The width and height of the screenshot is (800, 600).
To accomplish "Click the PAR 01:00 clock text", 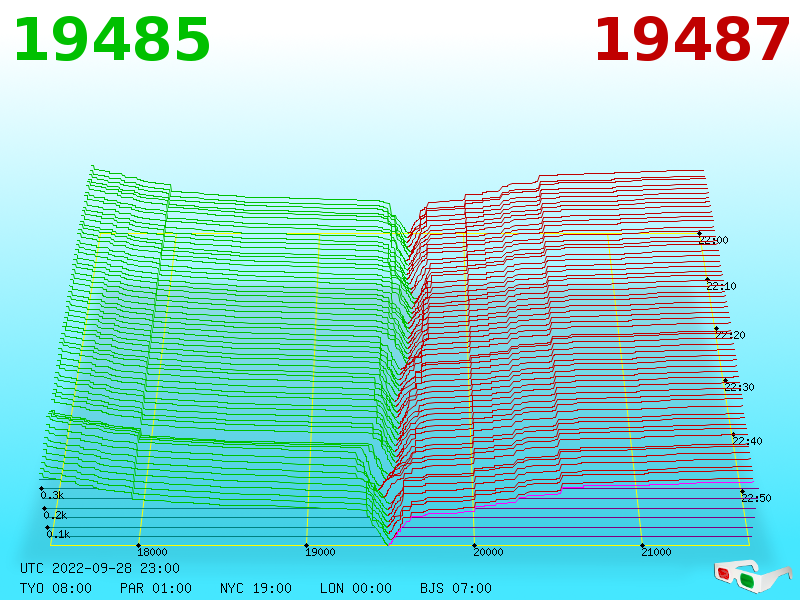I will 156,588.
